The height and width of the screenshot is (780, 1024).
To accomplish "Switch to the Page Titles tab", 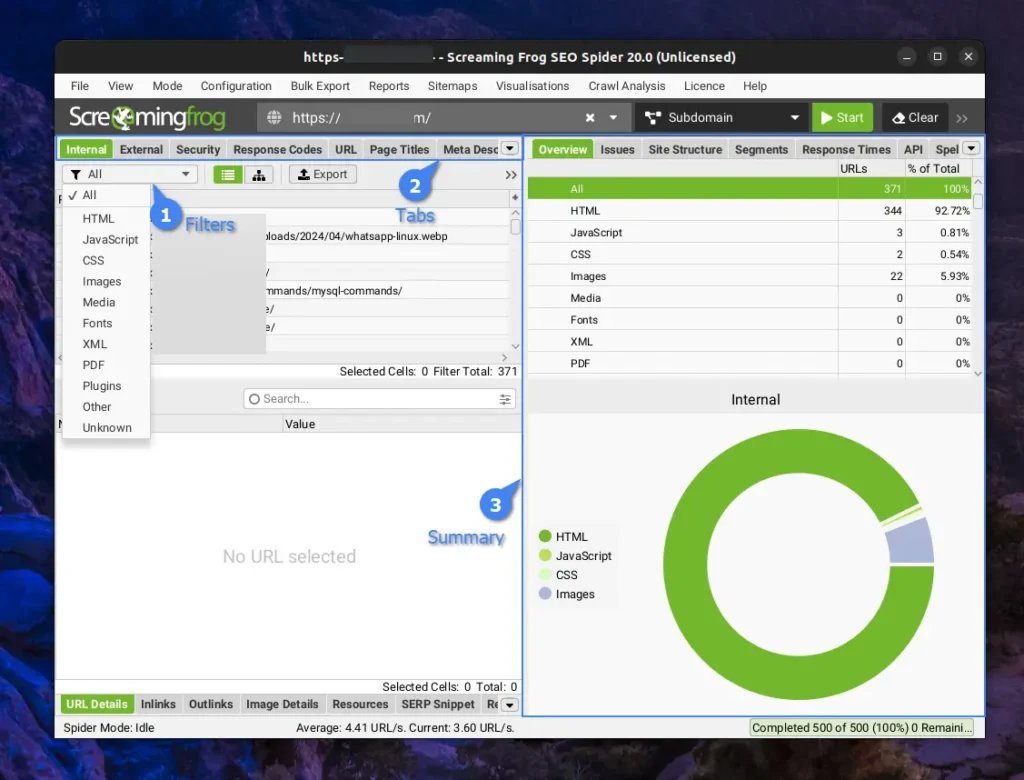I will 399,150.
